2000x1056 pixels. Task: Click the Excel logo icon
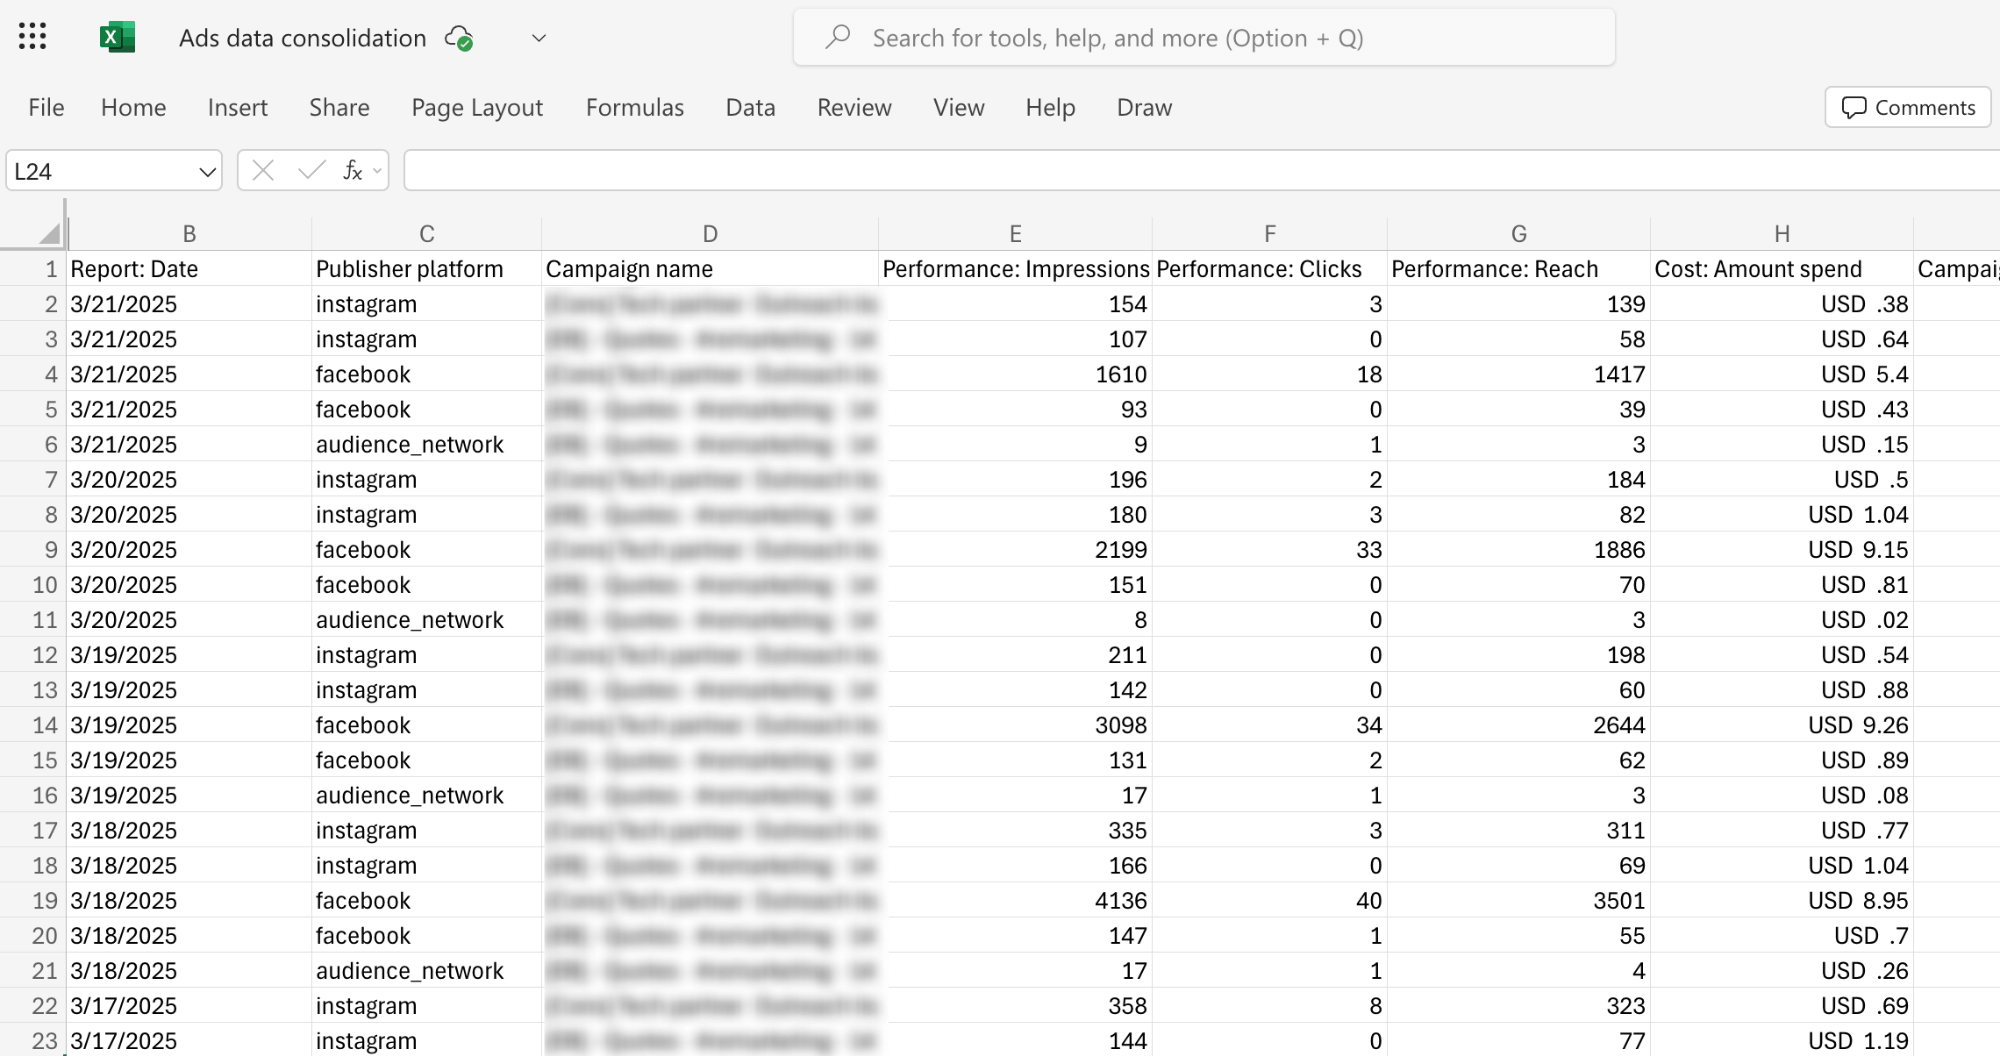point(117,36)
